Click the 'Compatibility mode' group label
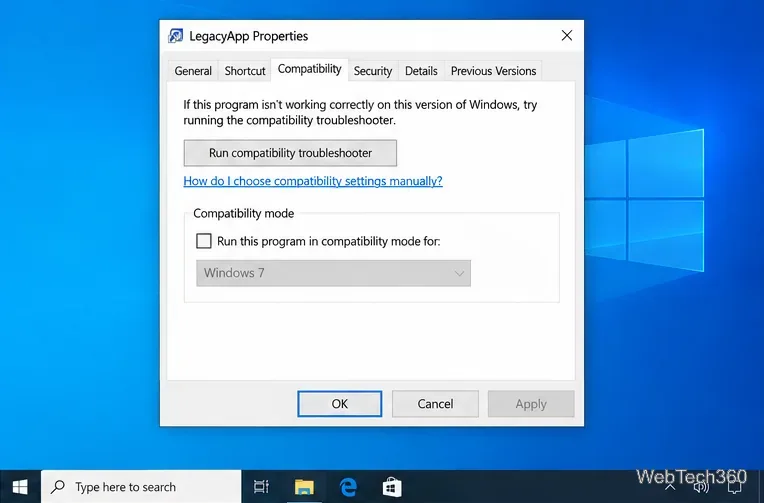This screenshot has width=764, height=503. tap(244, 213)
